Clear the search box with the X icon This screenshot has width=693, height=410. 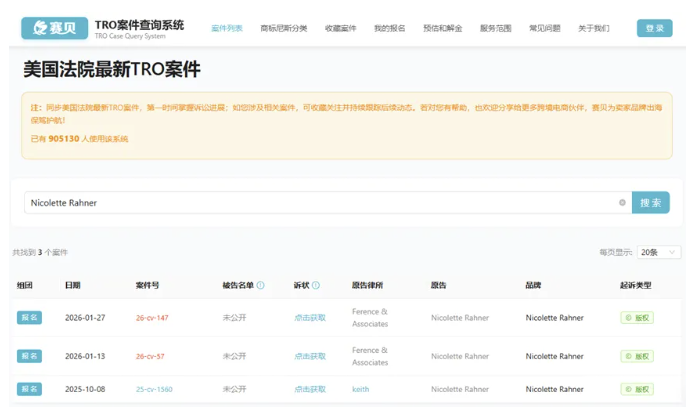622,203
